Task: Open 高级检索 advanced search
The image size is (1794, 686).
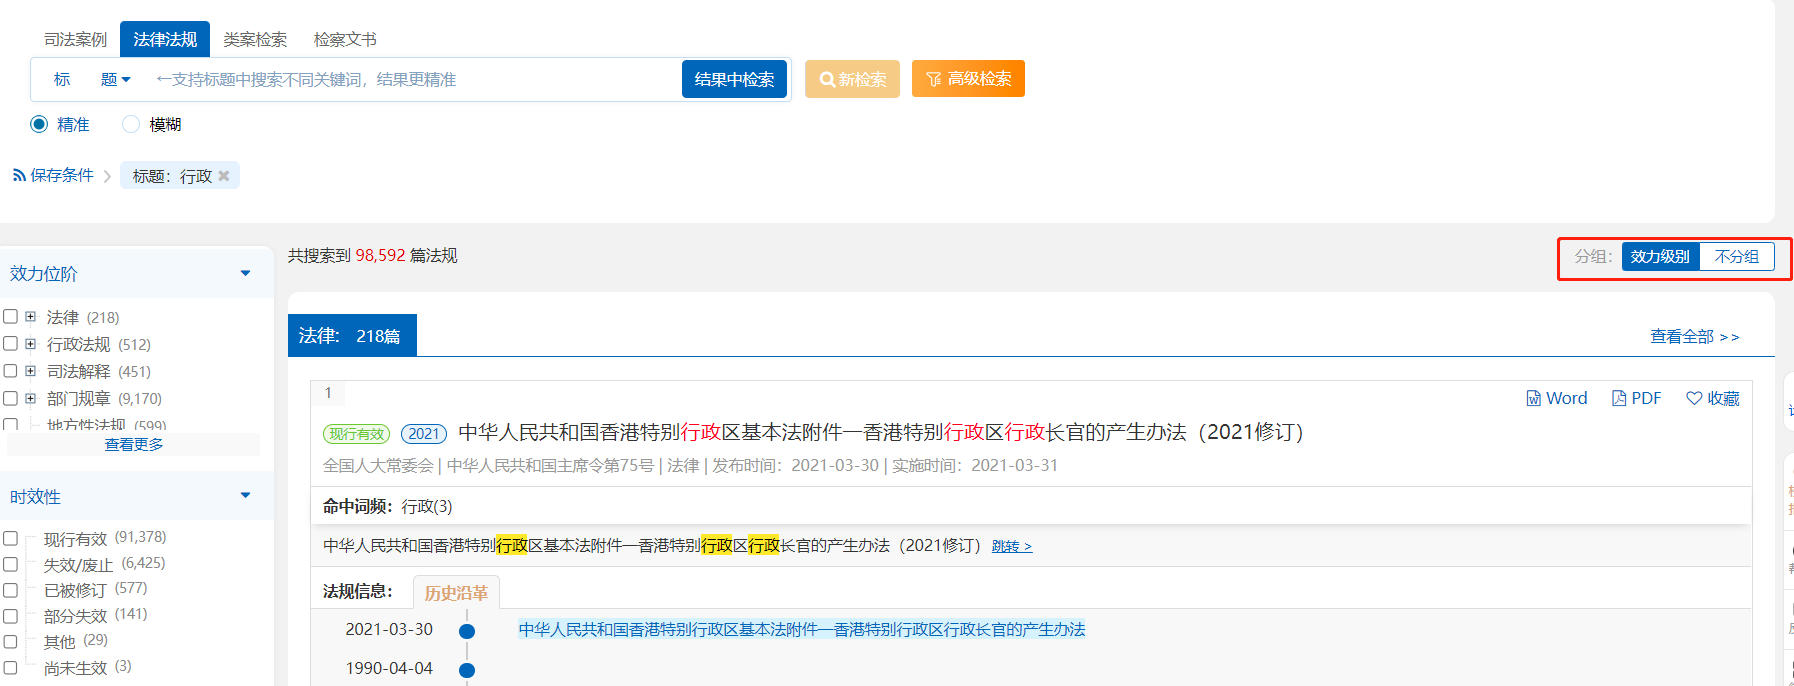Action: tap(968, 79)
